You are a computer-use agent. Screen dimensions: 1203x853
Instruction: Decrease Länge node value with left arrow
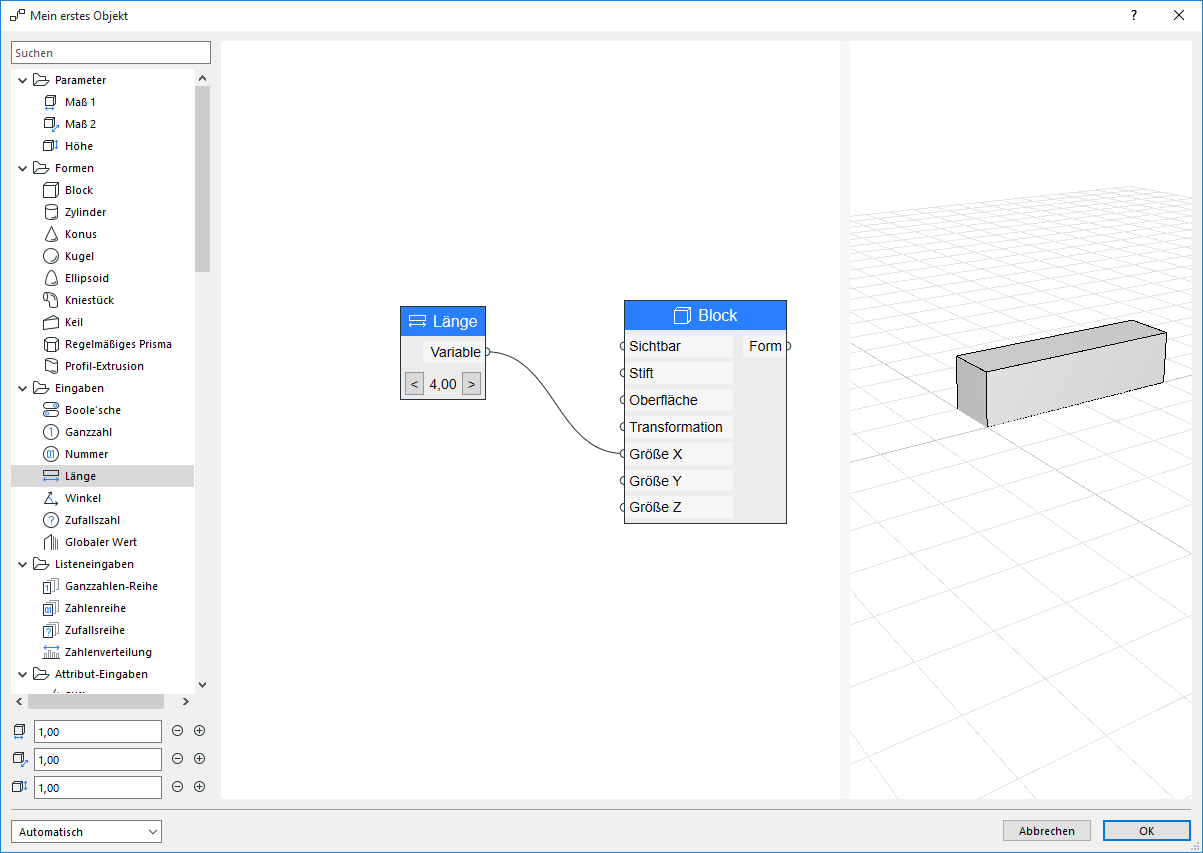[x=415, y=384]
